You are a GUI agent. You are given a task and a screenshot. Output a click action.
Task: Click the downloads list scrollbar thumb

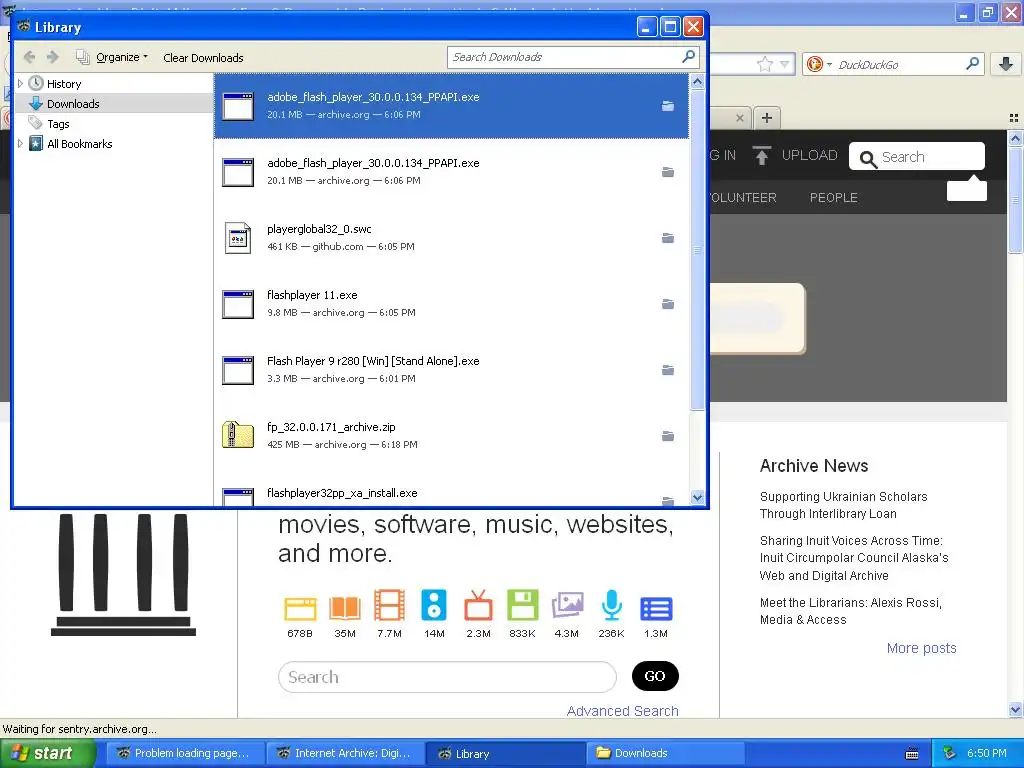click(697, 250)
